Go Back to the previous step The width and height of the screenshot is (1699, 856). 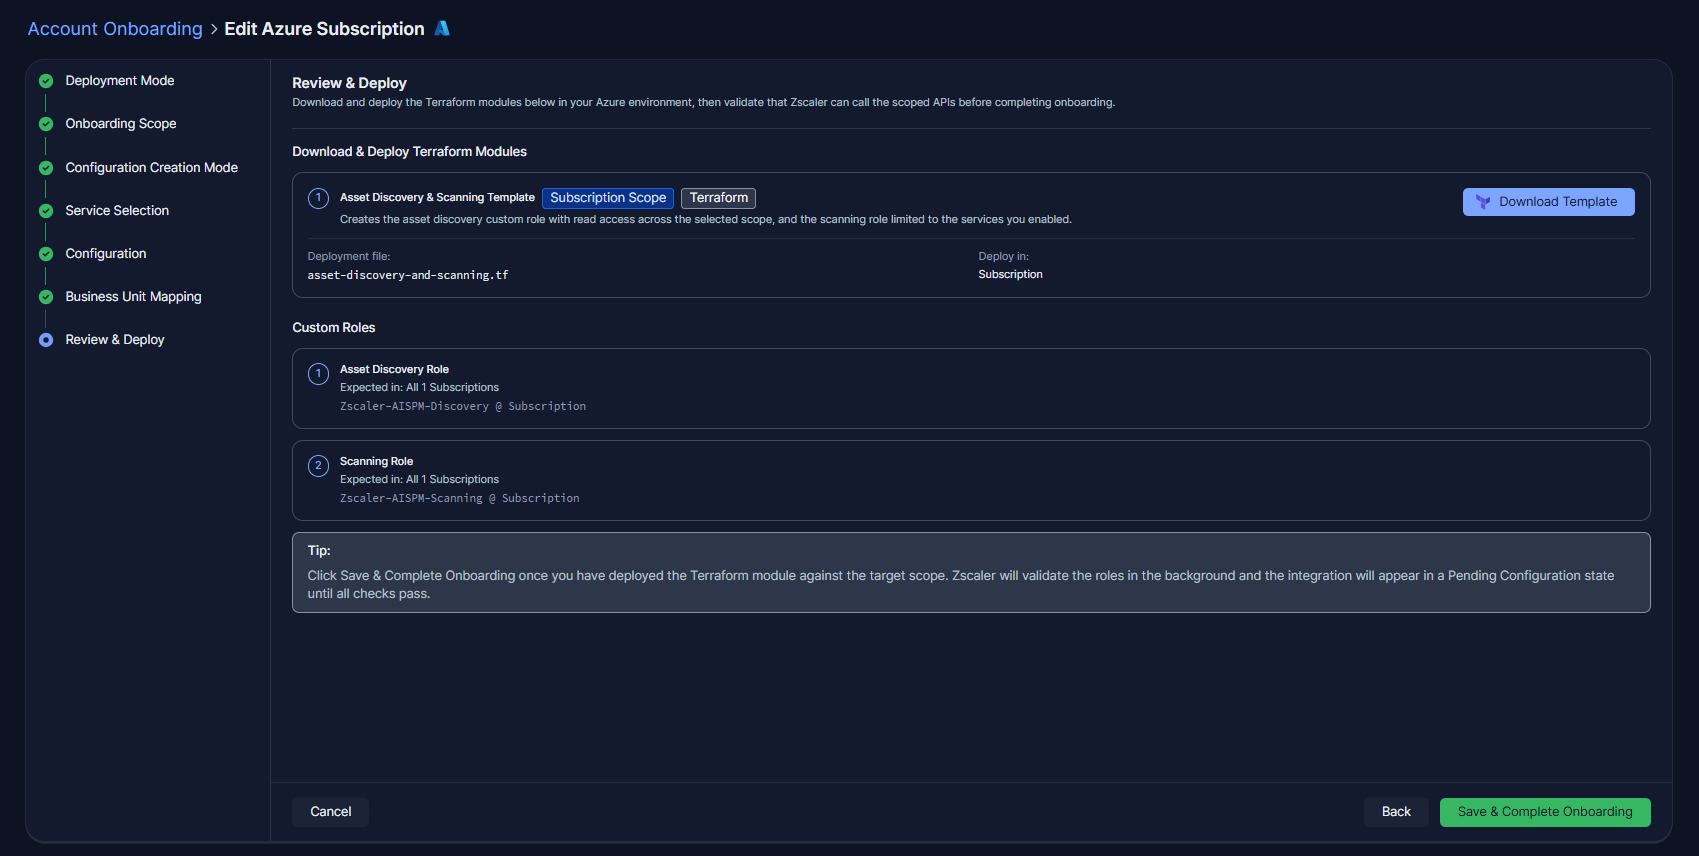[1396, 812]
